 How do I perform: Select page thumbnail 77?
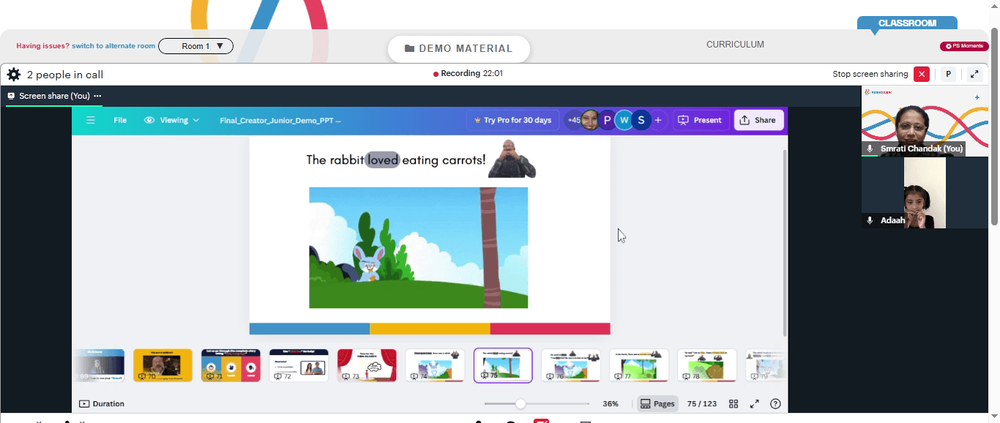point(638,366)
